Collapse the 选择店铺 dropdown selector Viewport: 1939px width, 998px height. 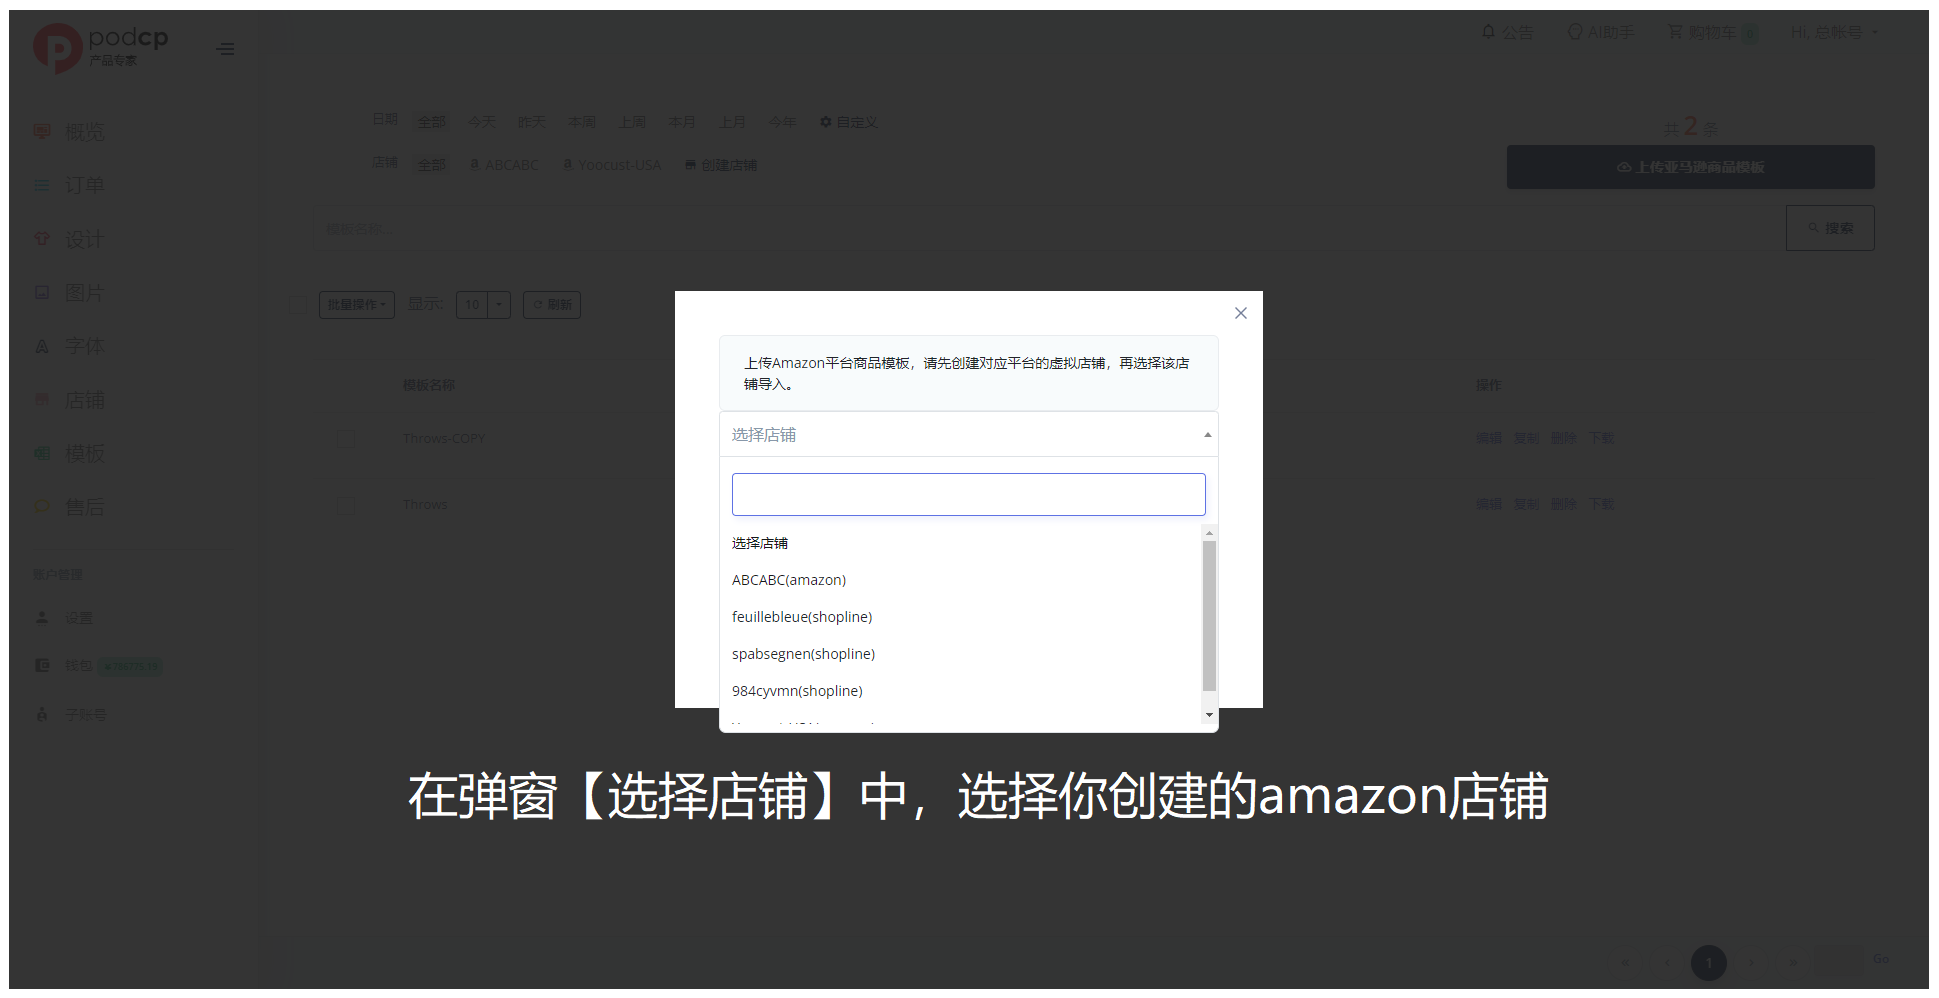[x=968, y=434]
